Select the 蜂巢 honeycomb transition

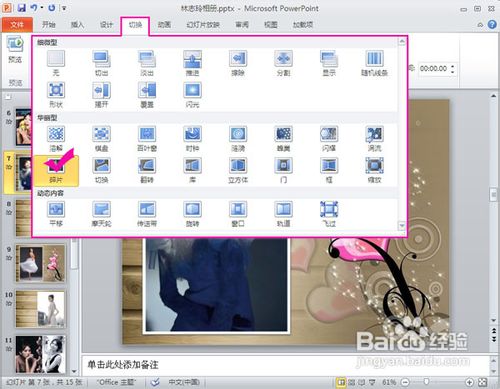[x=283, y=139]
